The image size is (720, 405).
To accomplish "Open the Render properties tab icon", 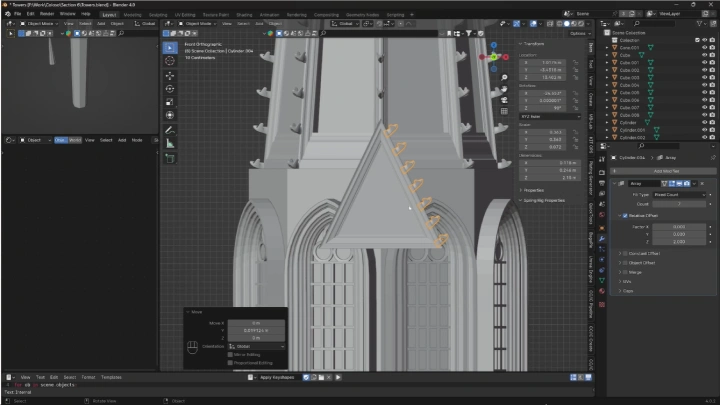I will (x=602, y=173).
